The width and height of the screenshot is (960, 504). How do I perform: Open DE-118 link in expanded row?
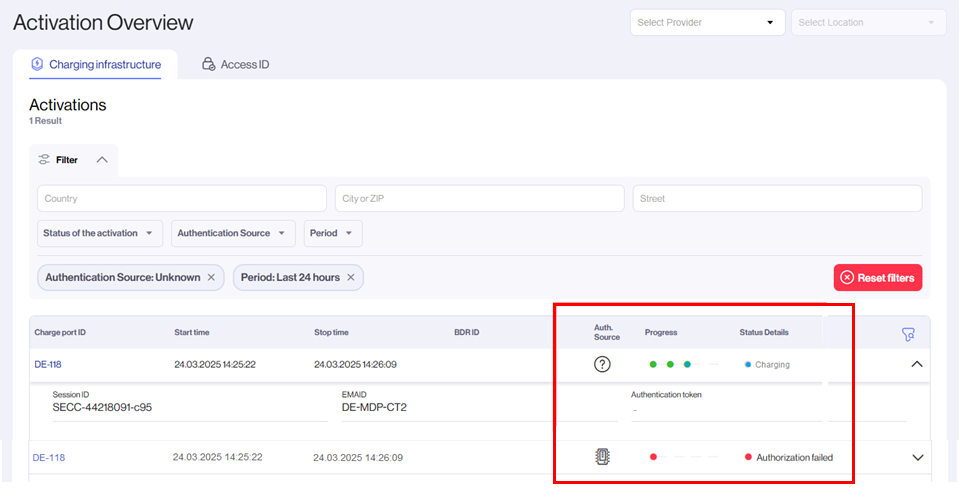[48, 364]
